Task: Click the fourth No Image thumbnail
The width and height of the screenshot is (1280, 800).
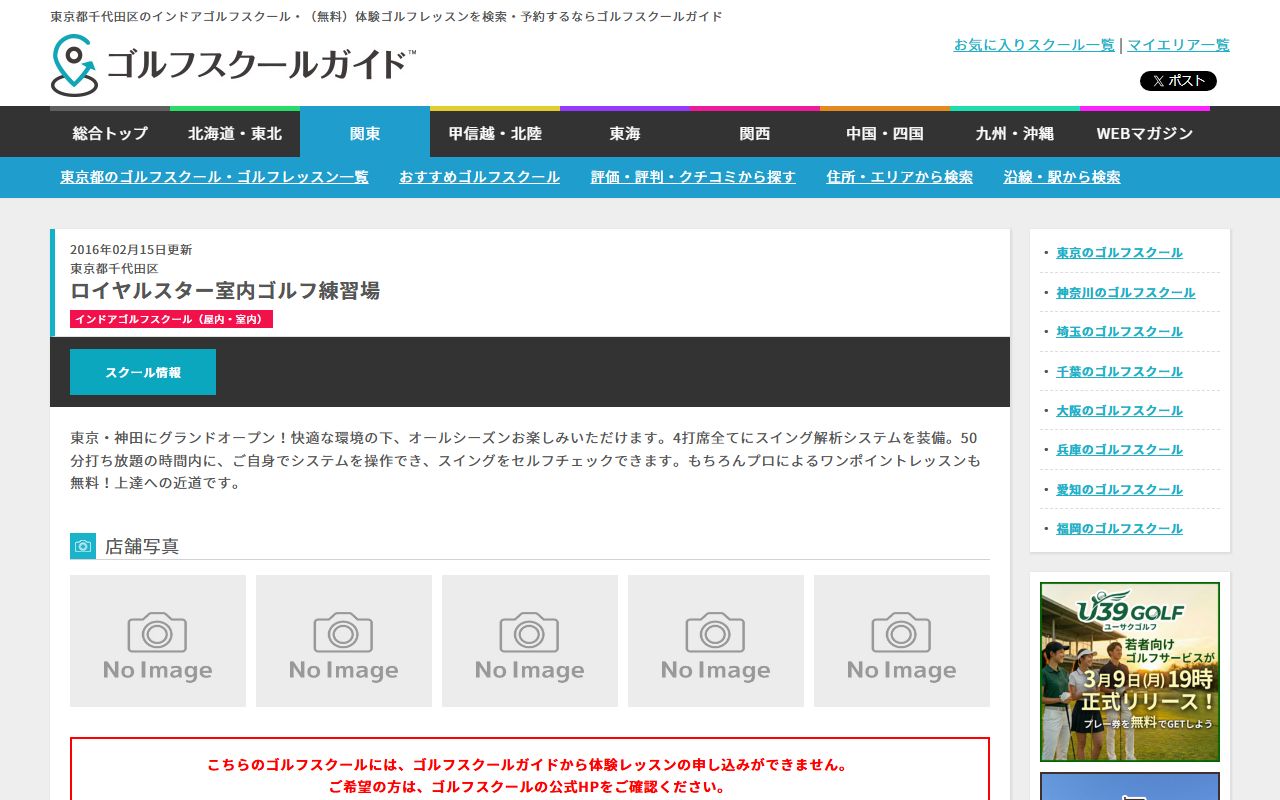Action: 716,641
